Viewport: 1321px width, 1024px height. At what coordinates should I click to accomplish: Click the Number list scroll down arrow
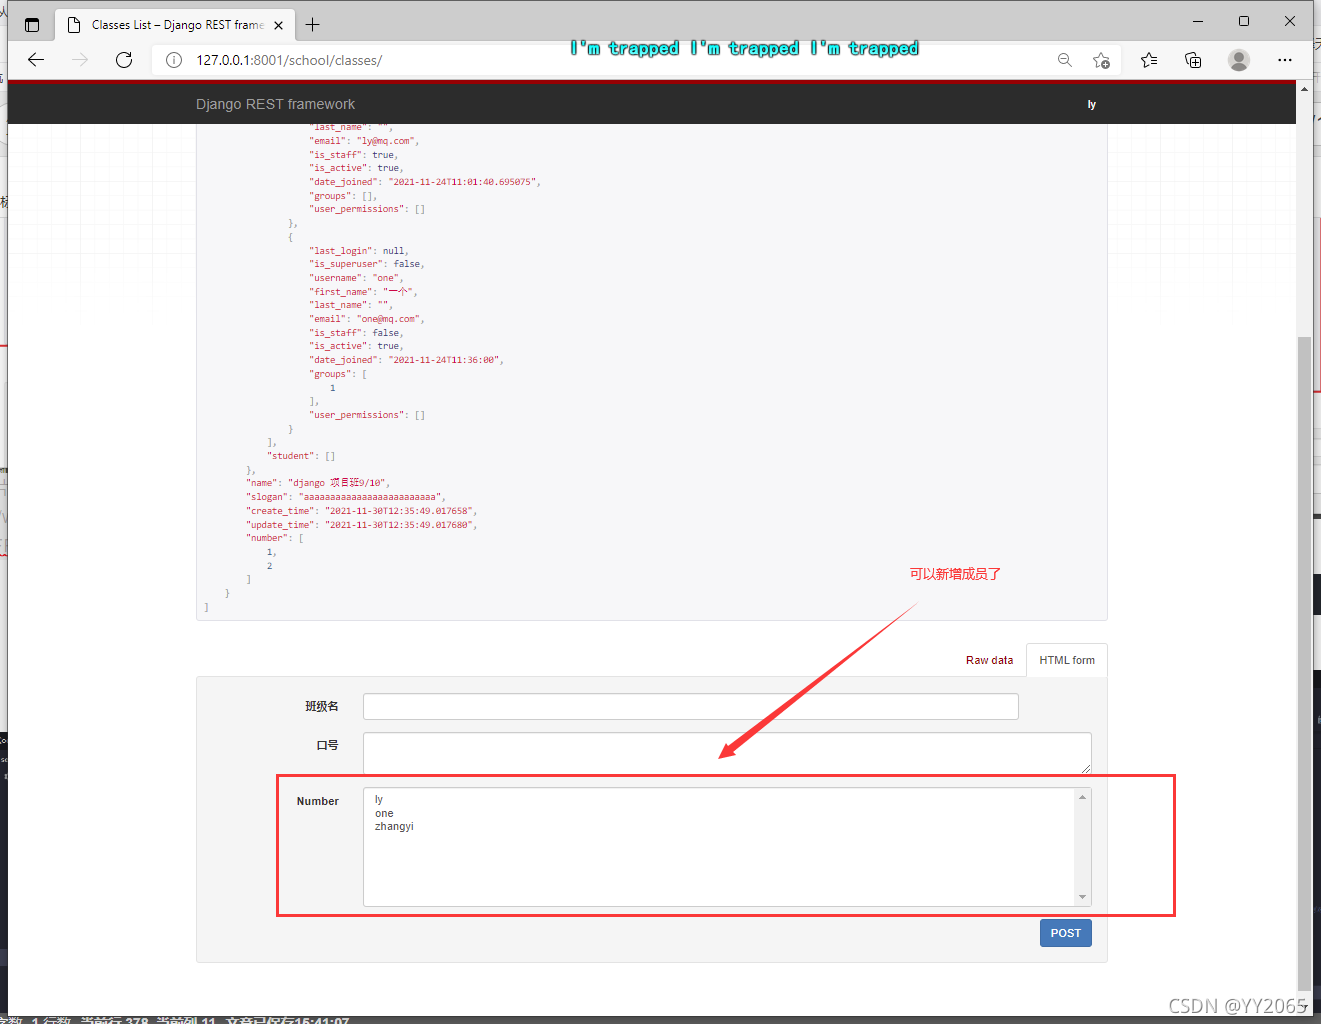(x=1082, y=897)
